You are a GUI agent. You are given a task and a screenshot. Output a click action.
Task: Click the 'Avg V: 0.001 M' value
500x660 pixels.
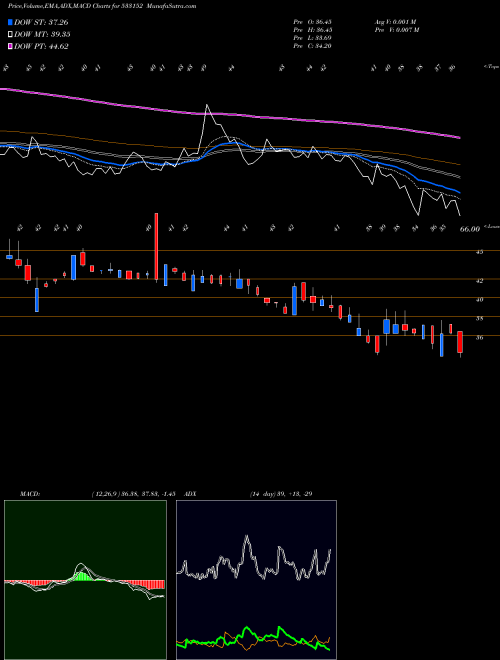(x=396, y=22)
